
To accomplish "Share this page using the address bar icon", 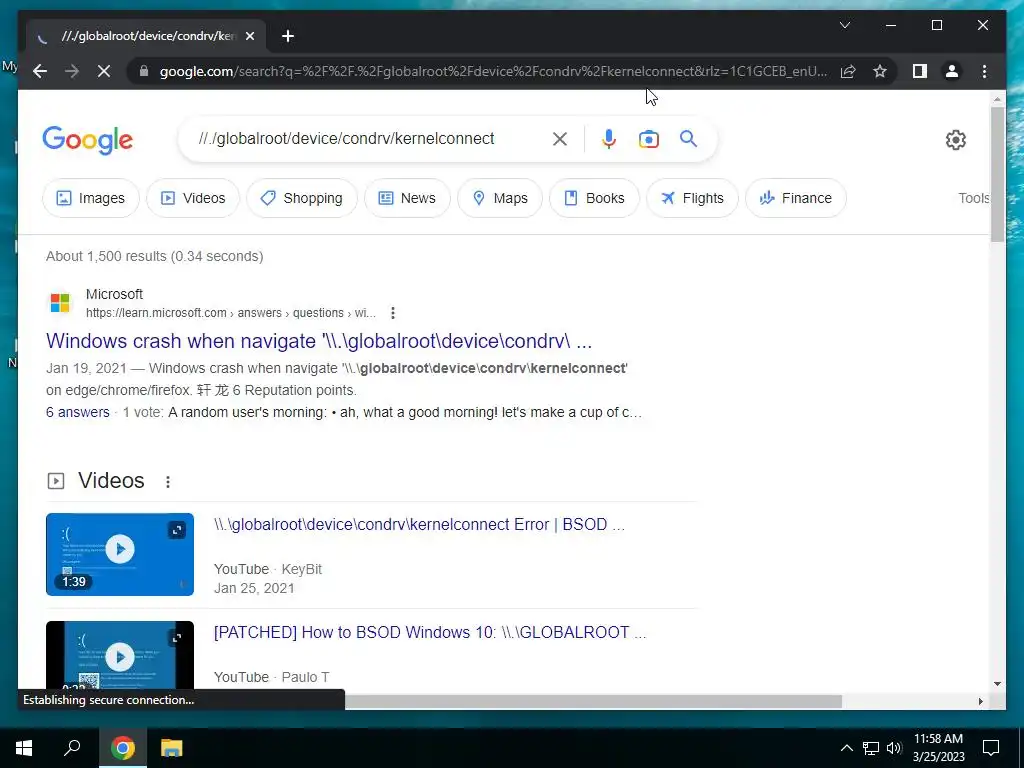I will [x=848, y=71].
